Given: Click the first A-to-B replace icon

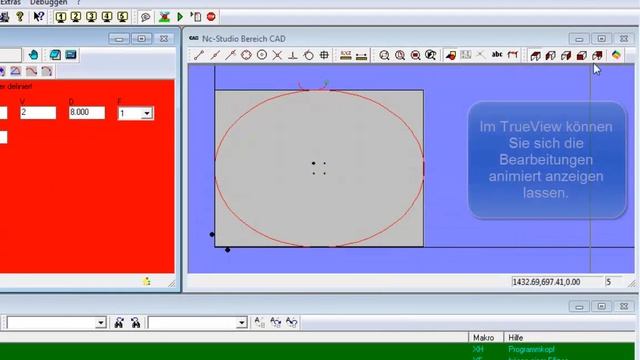Looking at the screenshot, I should point(259,322).
